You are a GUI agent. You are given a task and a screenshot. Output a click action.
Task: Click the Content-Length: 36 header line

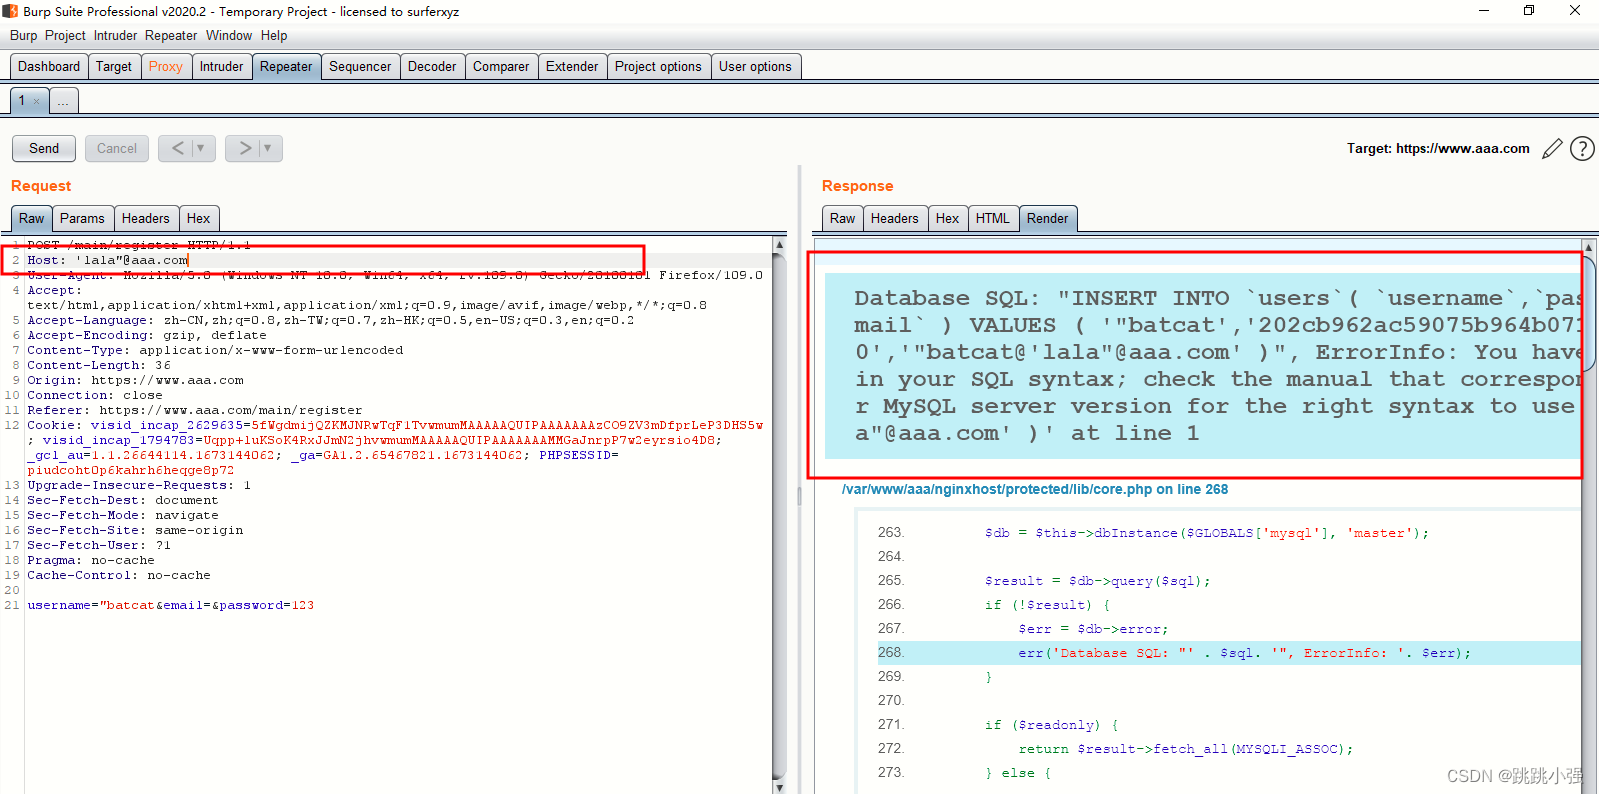(99, 365)
